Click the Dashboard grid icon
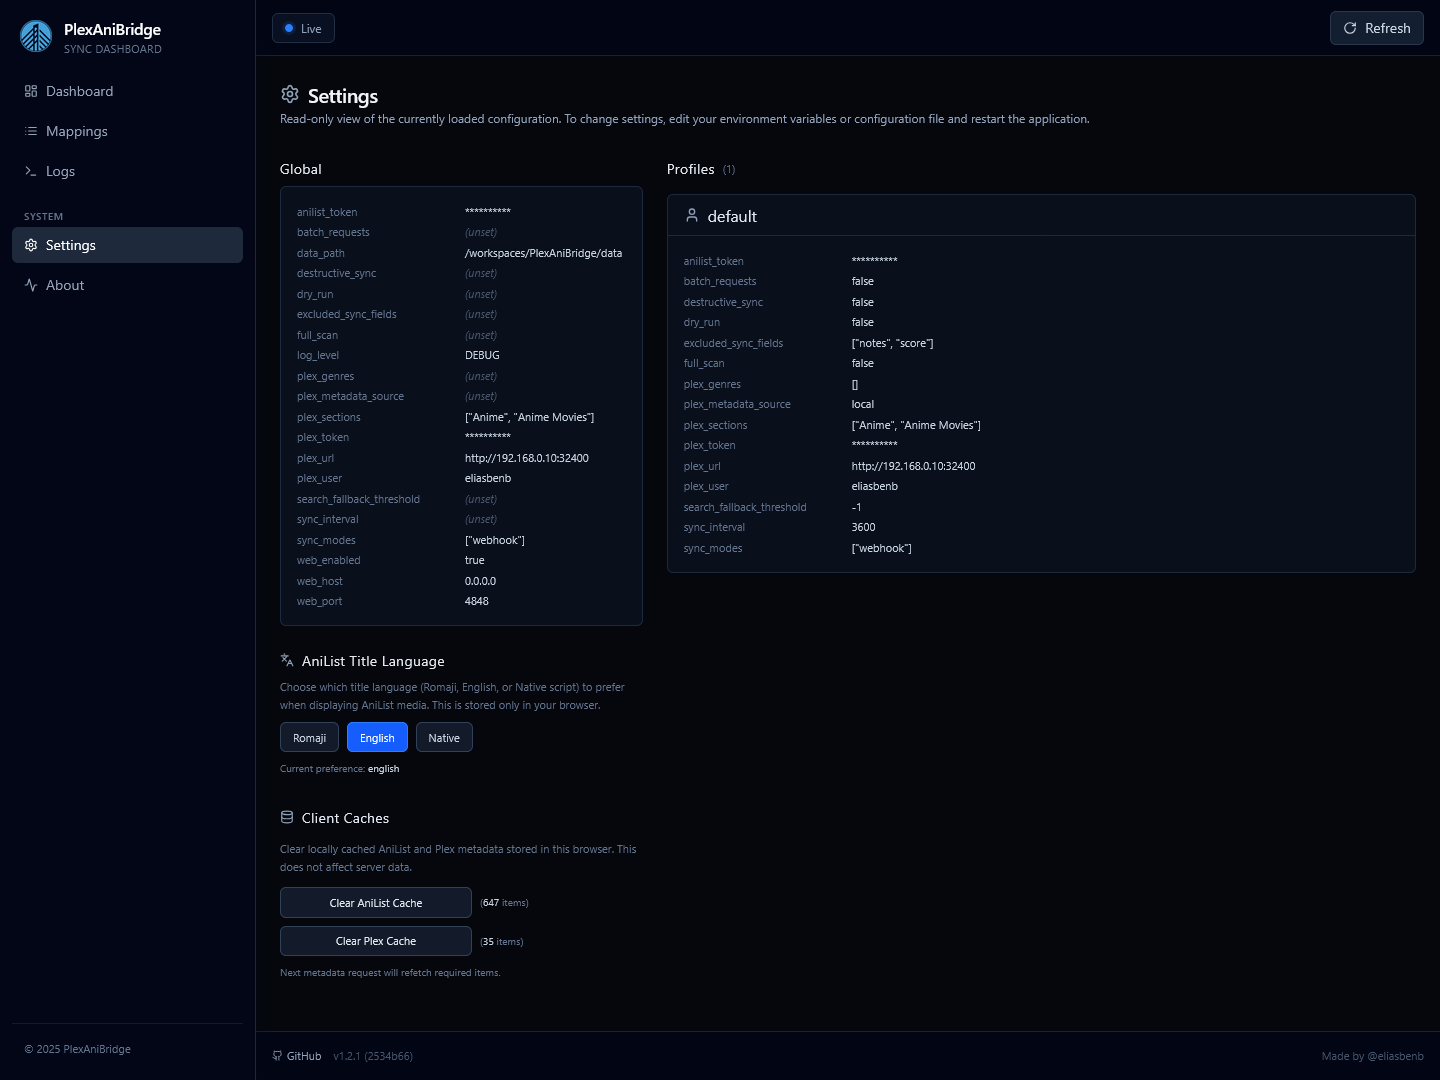 [x=31, y=91]
